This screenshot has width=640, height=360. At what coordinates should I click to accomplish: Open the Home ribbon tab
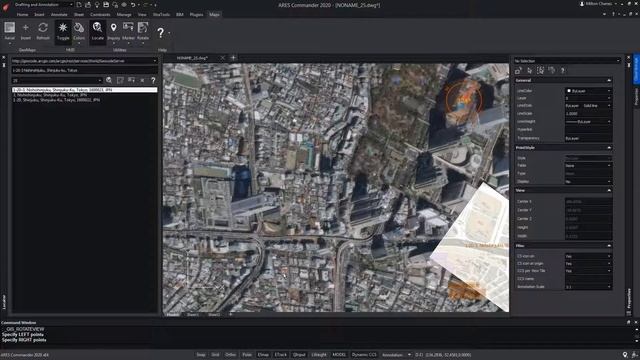tap(22, 15)
